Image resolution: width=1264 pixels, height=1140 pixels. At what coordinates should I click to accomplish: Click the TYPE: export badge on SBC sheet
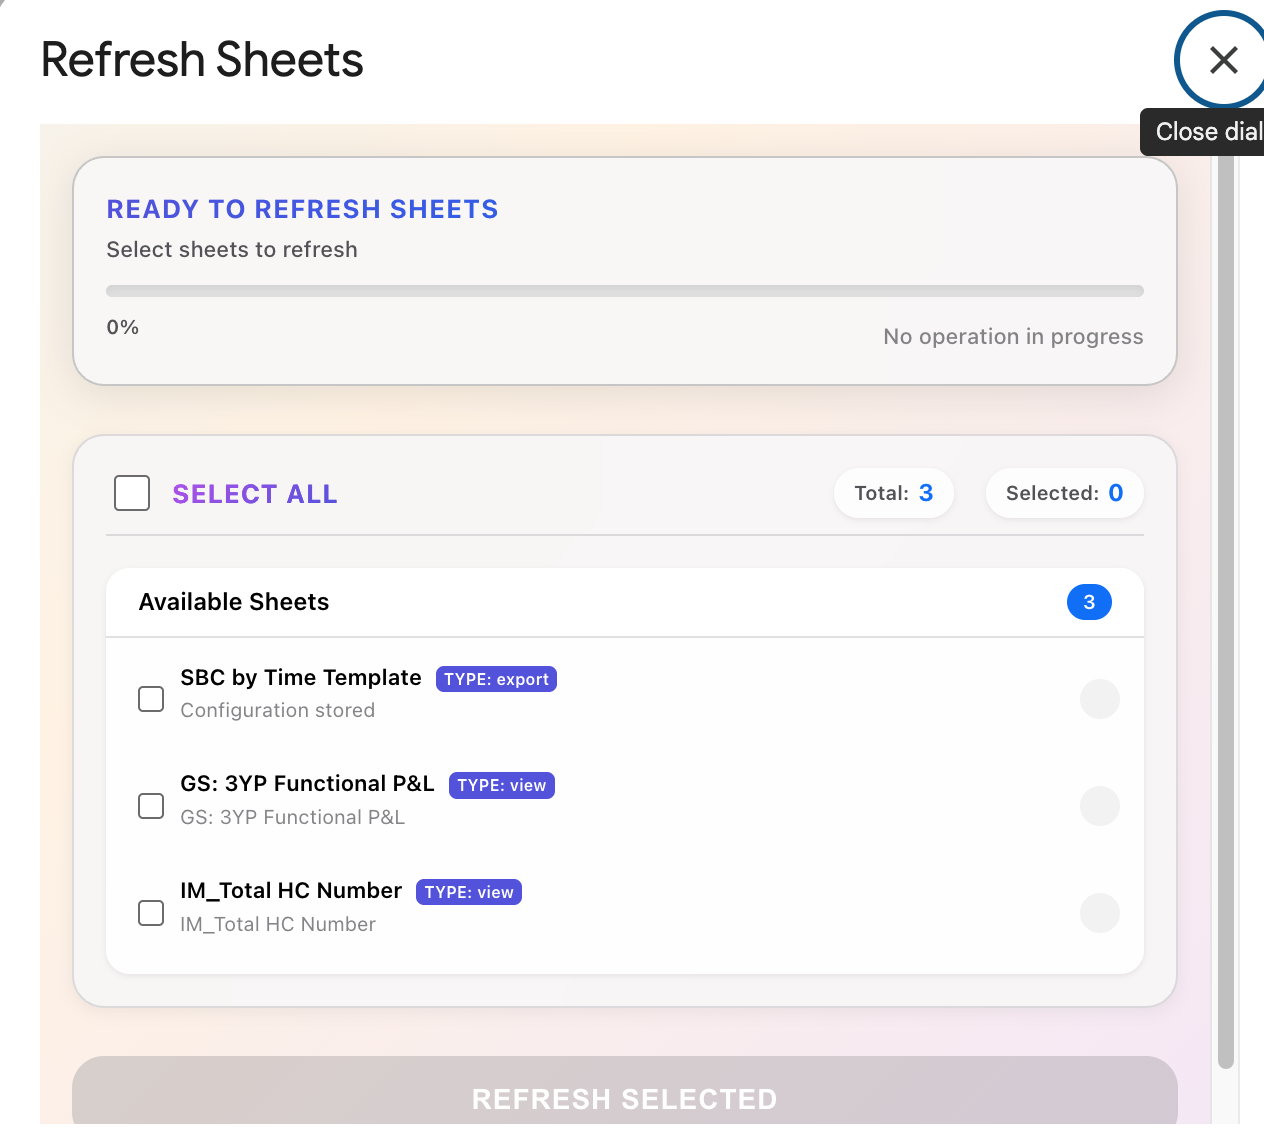[496, 679]
